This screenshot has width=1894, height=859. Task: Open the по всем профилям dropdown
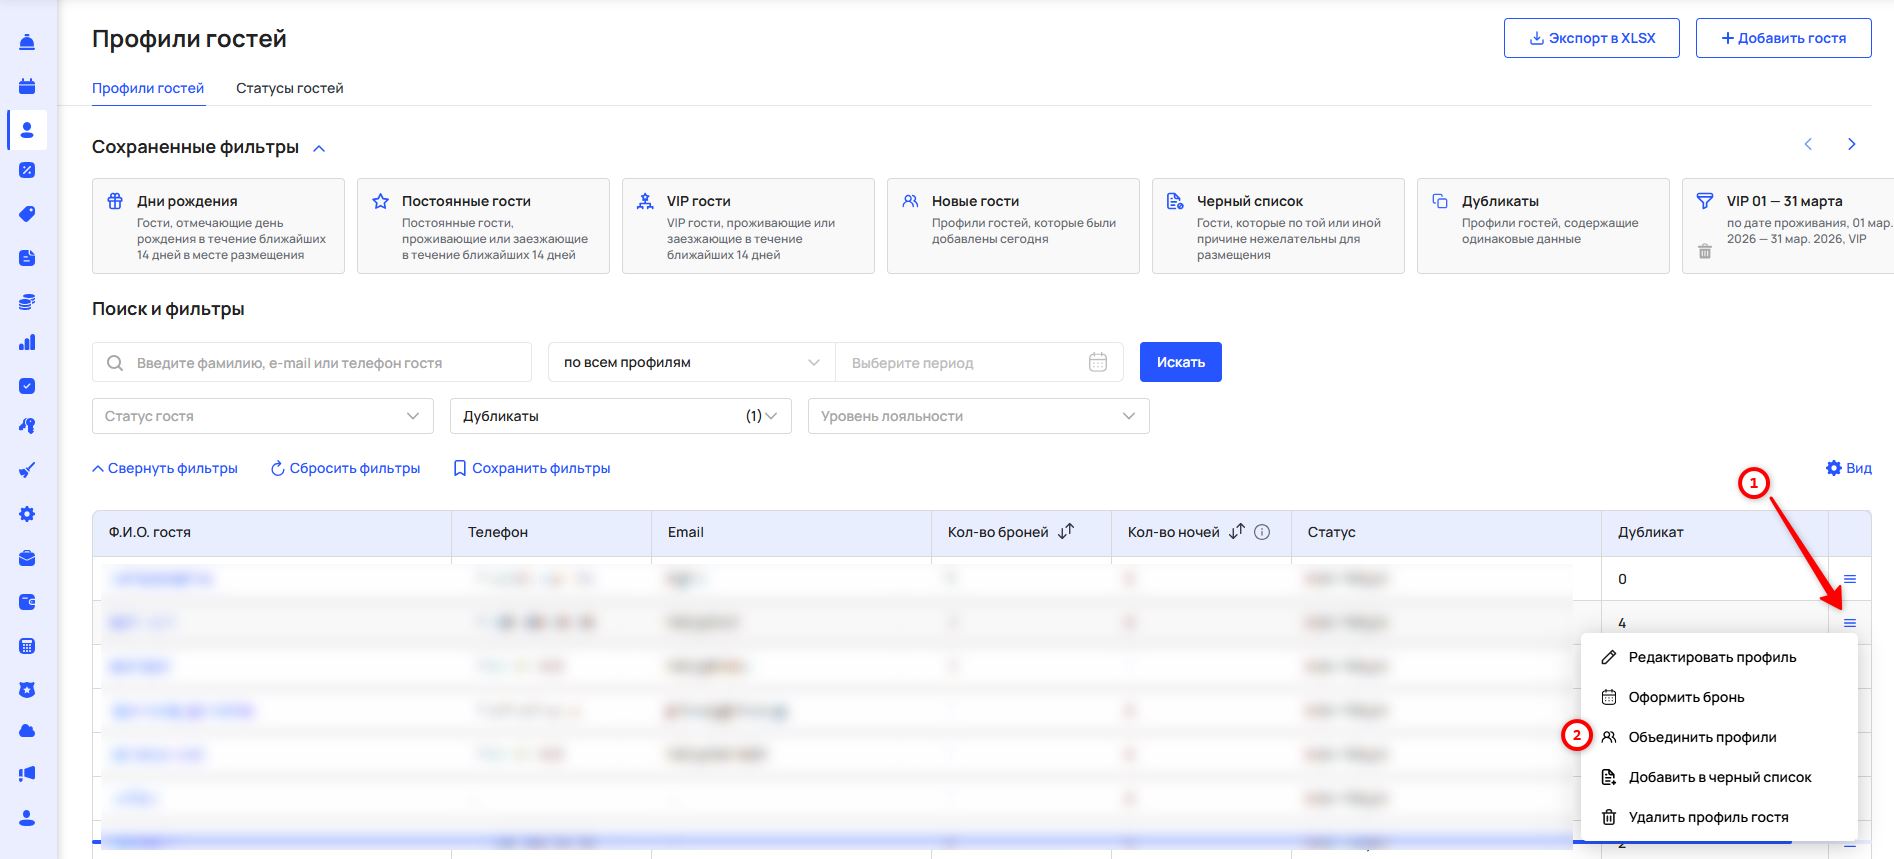691,362
